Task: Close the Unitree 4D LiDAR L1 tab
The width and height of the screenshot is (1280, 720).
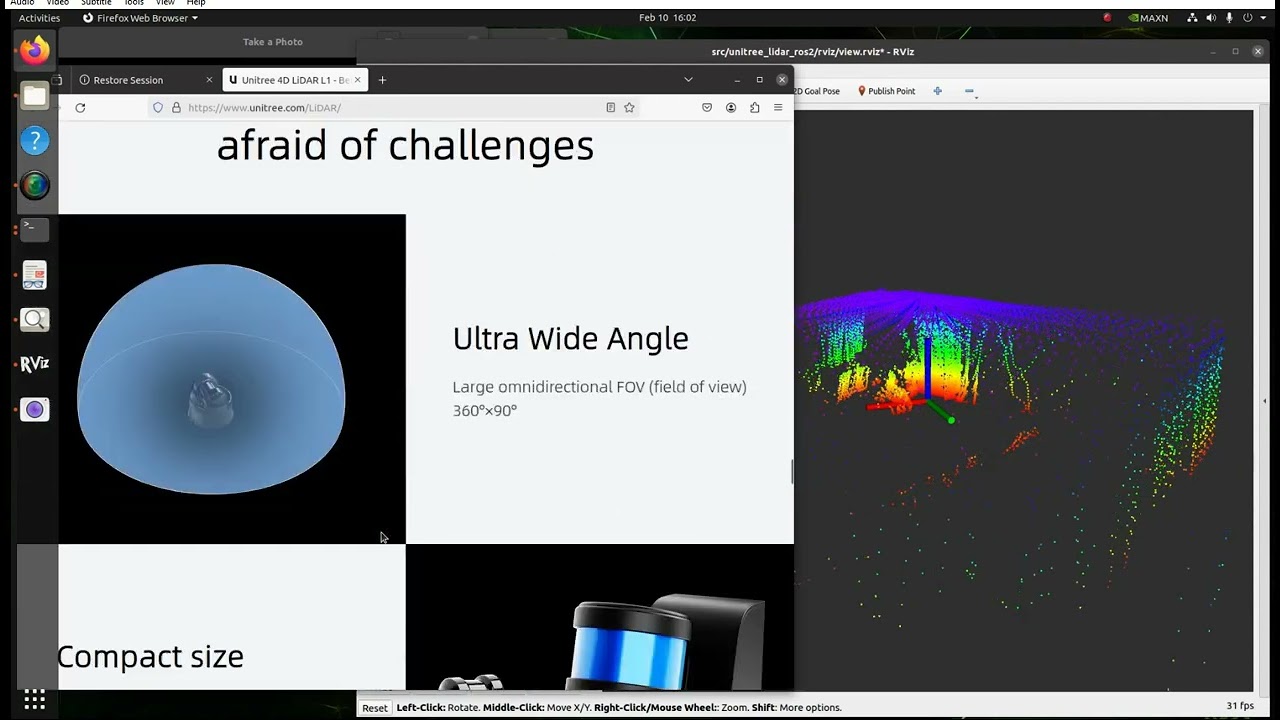Action: coord(359,80)
